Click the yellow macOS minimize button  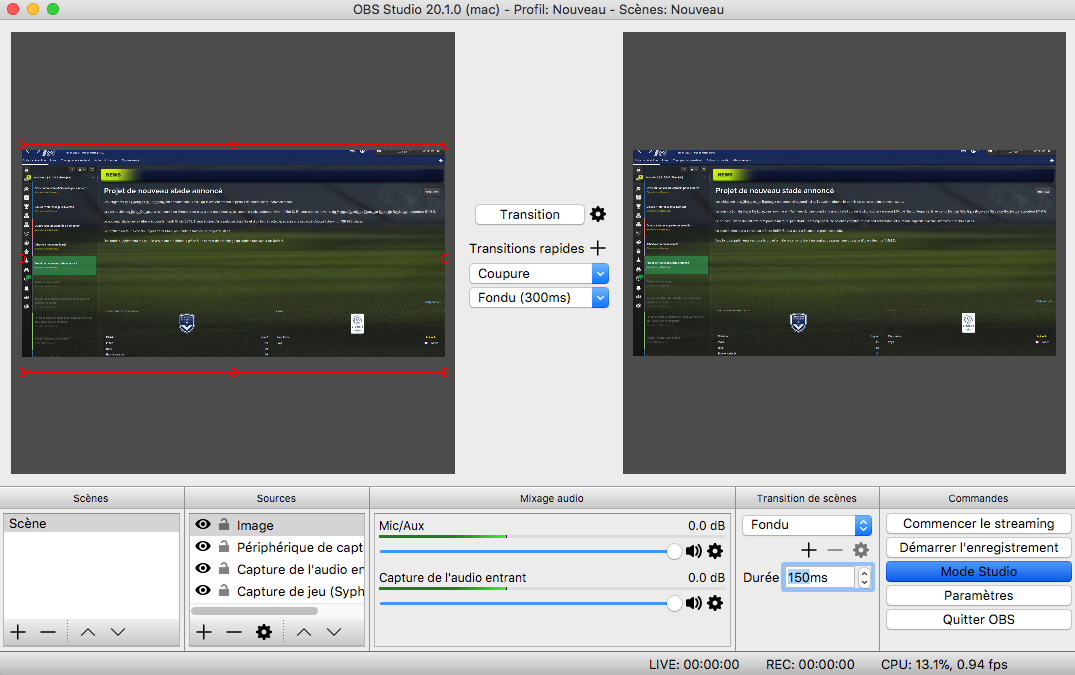coord(32,9)
